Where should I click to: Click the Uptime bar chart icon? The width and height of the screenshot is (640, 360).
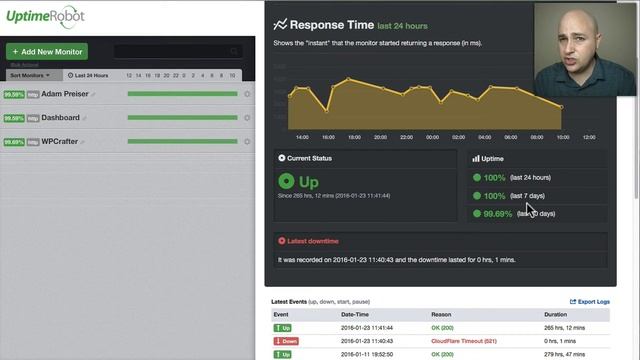point(476,158)
